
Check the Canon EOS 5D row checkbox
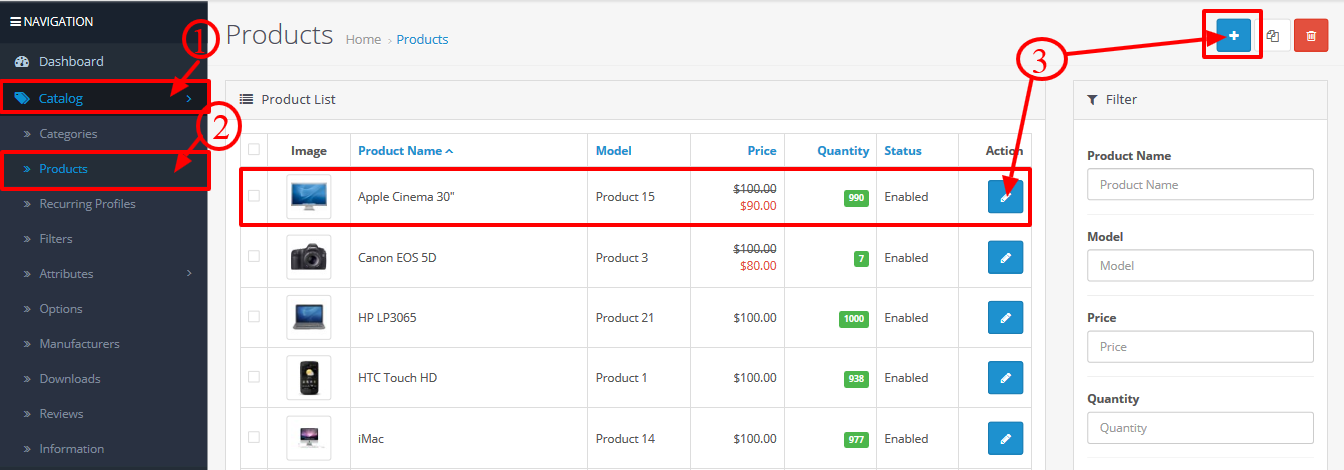[254, 256]
